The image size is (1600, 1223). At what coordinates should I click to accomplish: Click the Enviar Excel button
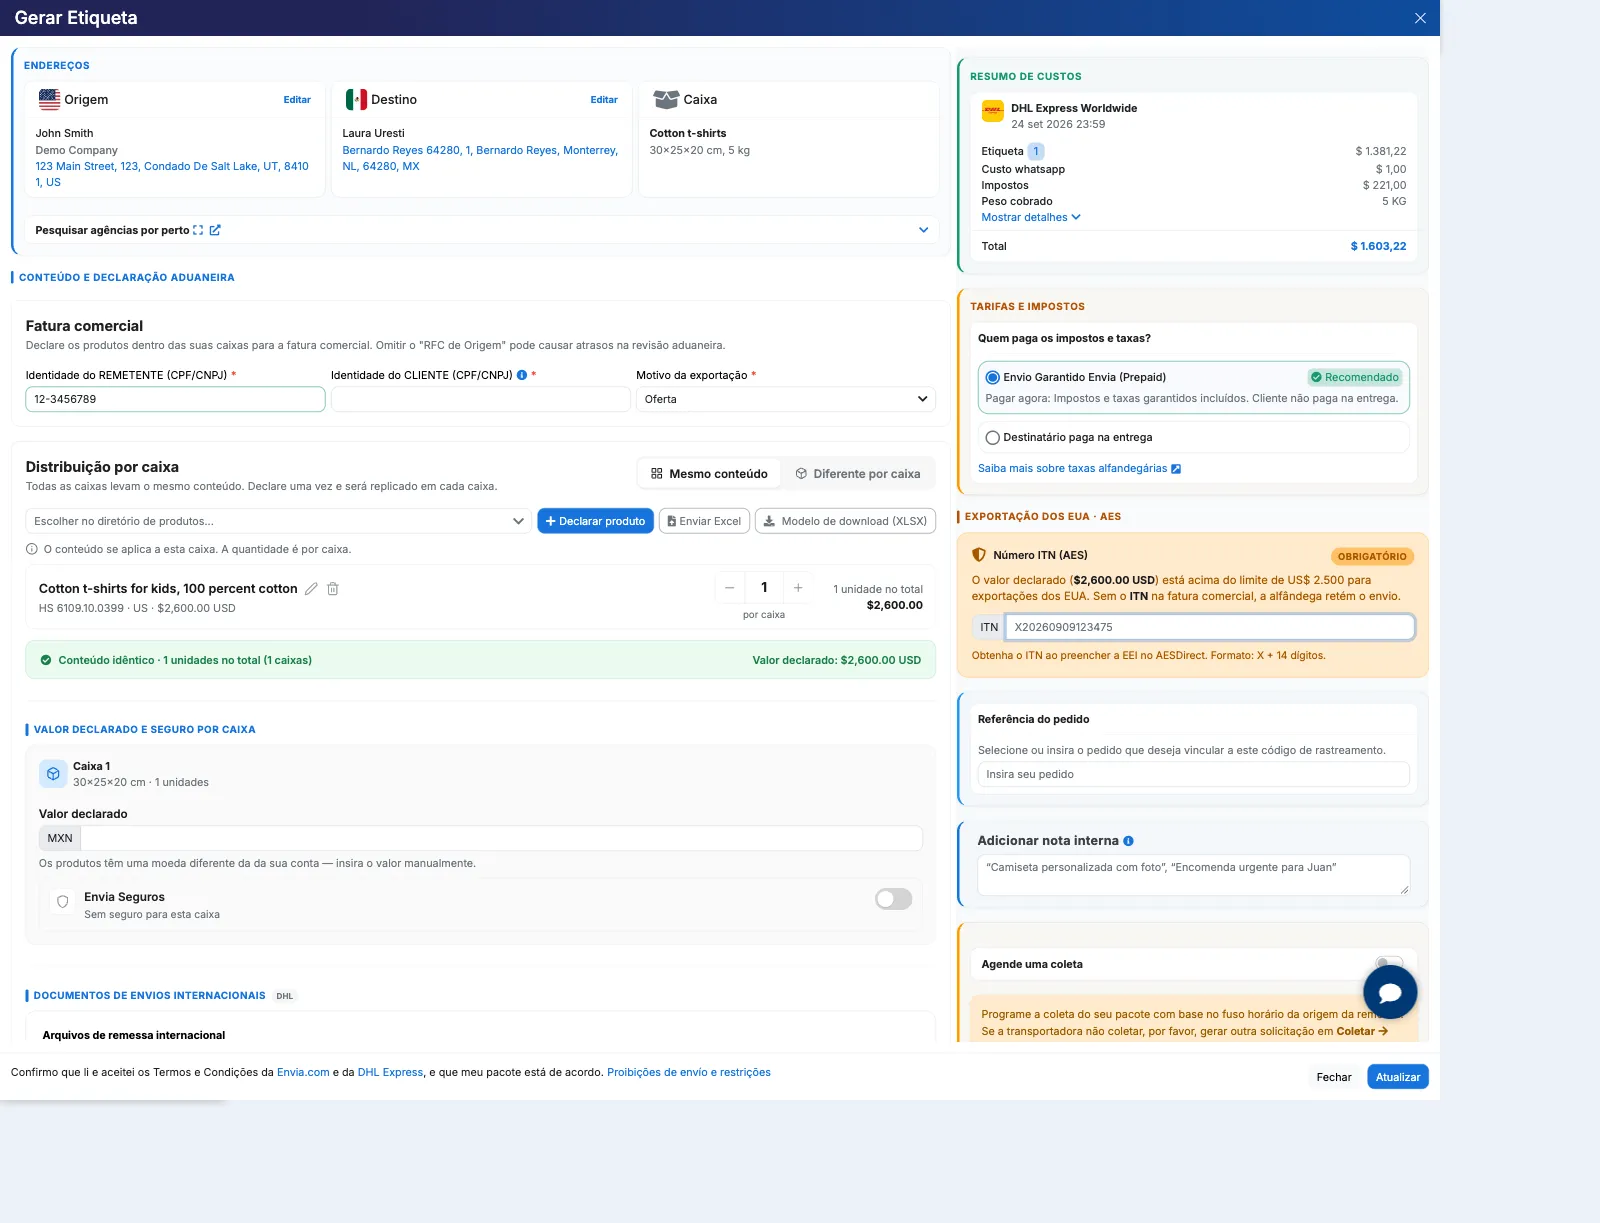click(x=704, y=521)
